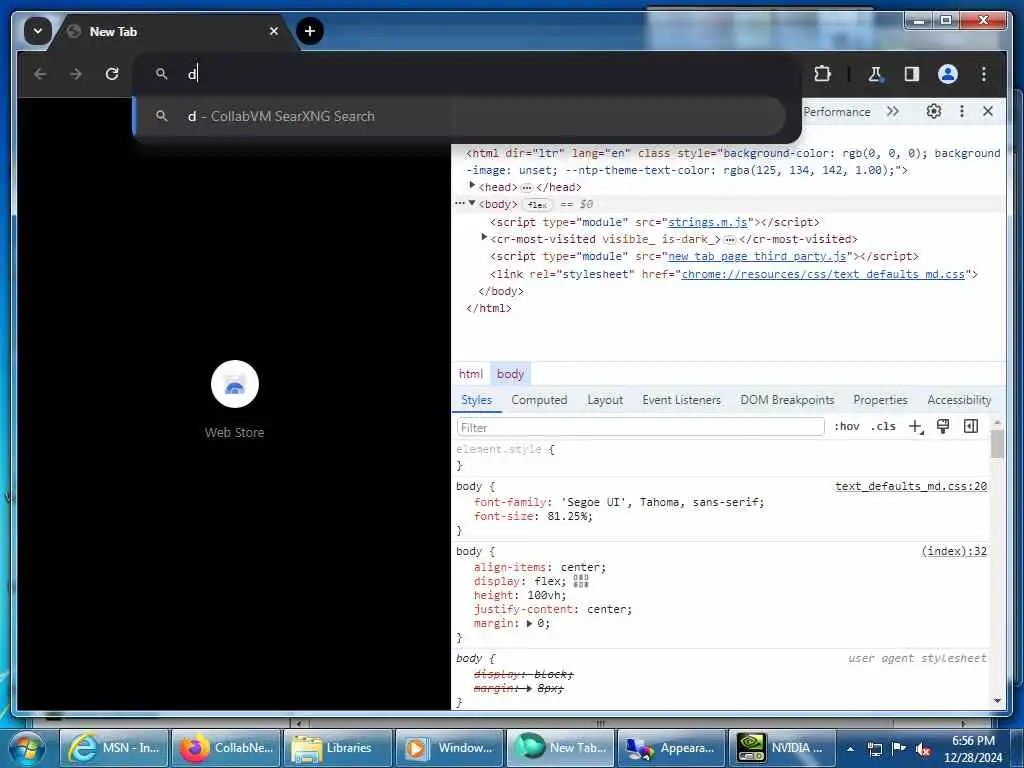The width and height of the screenshot is (1024, 768).
Task: Open text_defaults_md.css:20 source link
Action: (911, 486)
